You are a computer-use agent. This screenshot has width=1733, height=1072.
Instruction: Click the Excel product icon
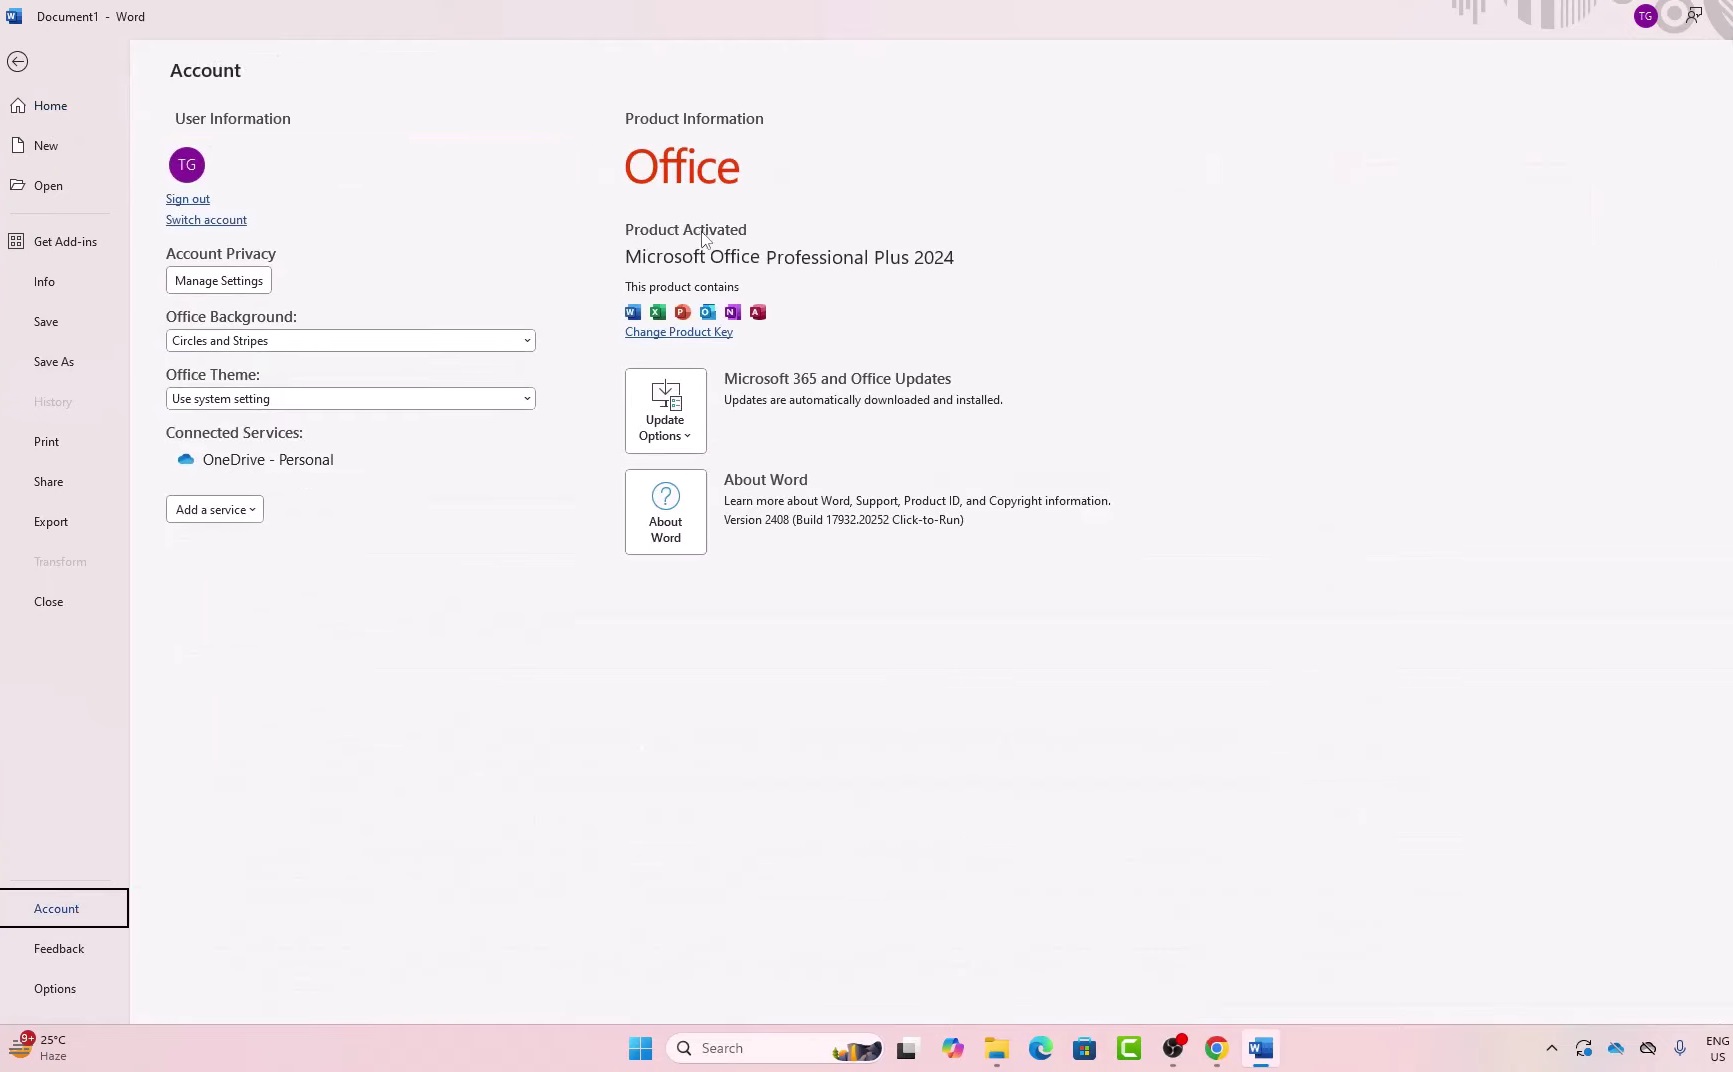tap(658, 312)
